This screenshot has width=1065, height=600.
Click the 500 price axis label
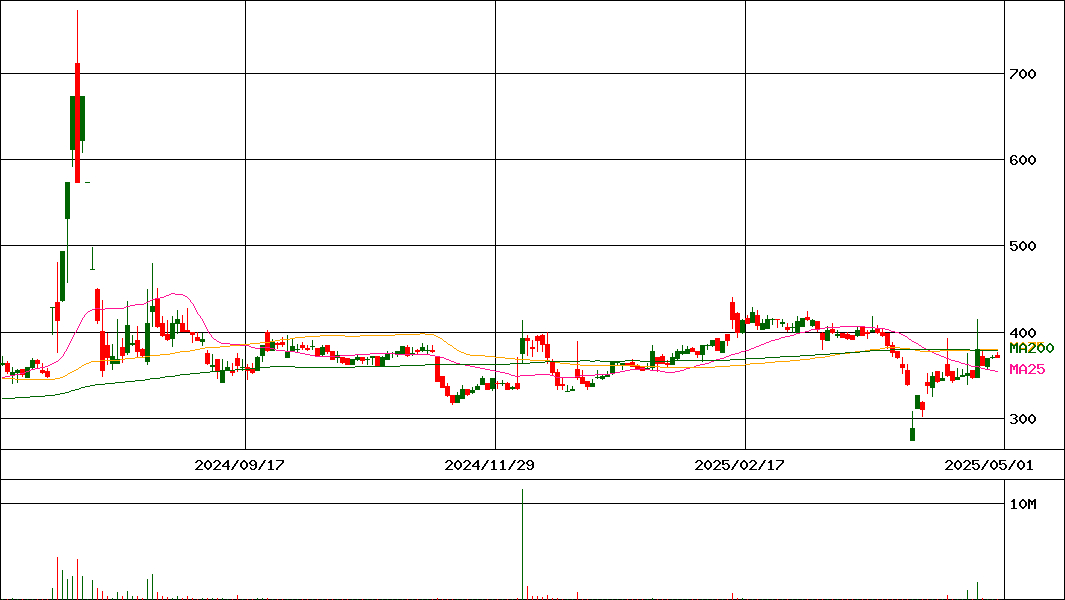click(x=1023, y=246)
